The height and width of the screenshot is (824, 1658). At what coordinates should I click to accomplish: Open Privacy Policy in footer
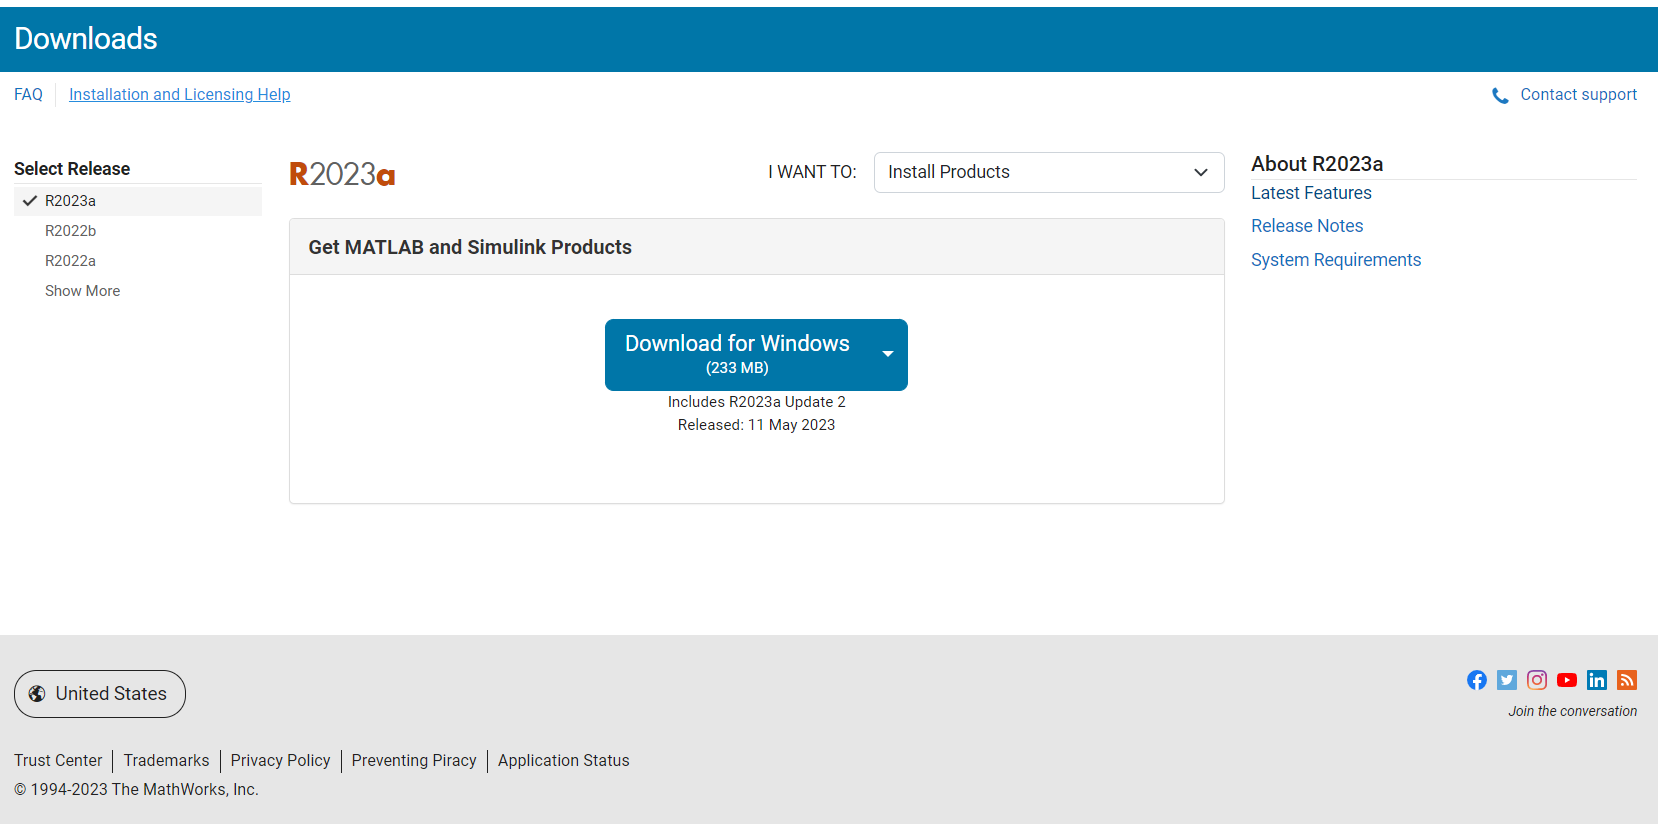280,761
